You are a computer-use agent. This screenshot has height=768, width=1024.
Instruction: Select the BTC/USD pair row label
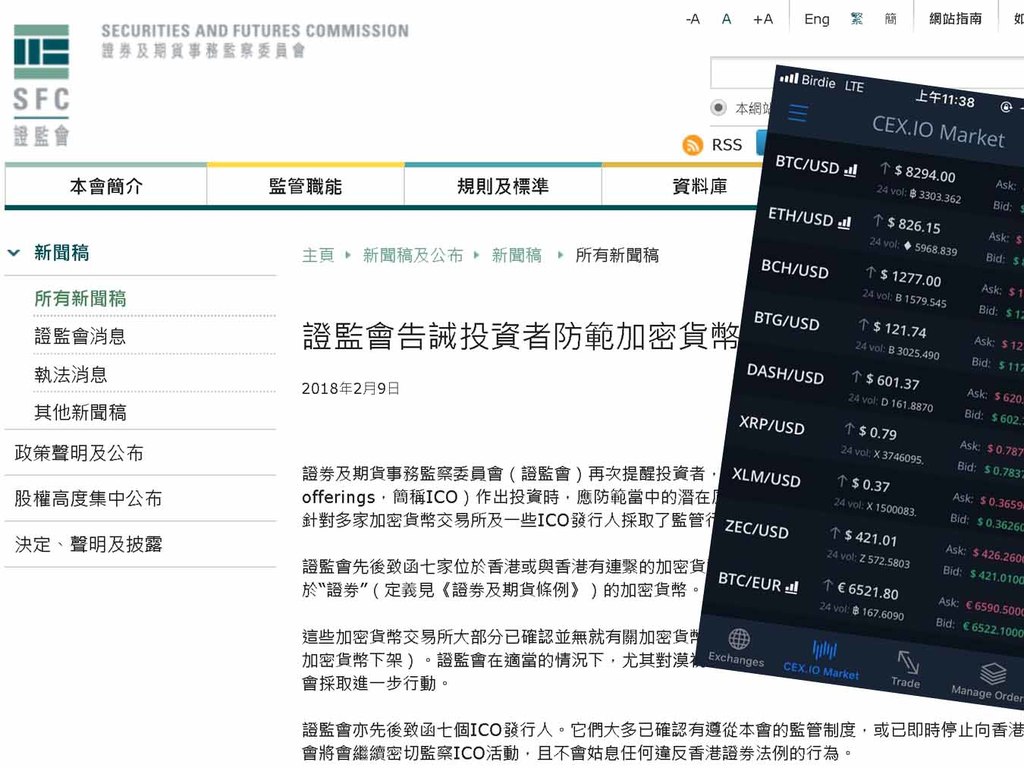tap(807, 164)
